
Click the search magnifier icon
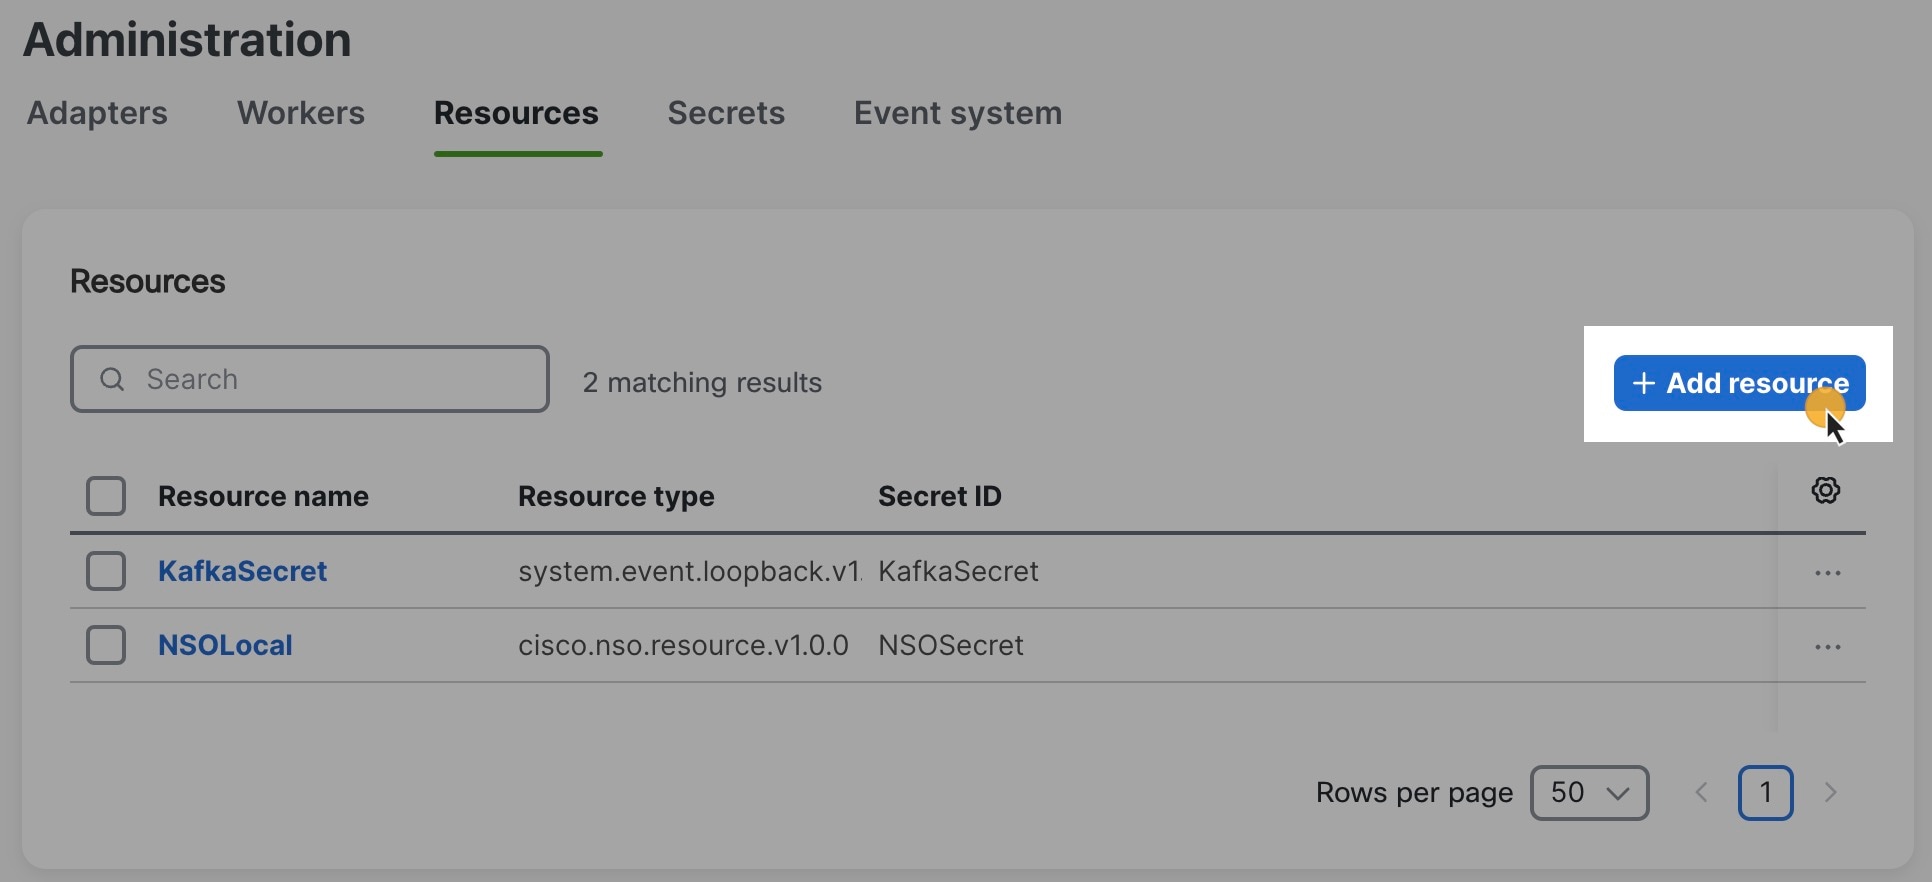click(x=112, y=379)
